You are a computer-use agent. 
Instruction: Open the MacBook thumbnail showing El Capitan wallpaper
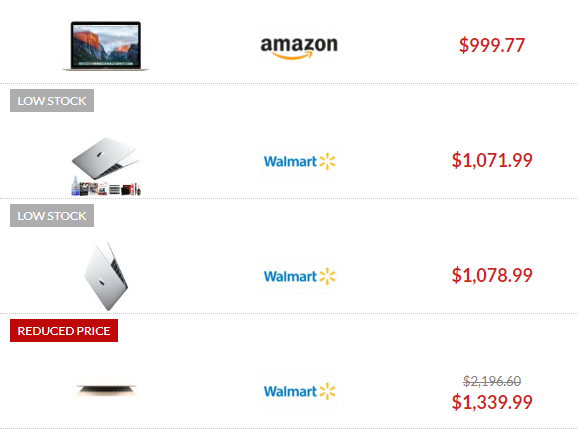[x=106, y=46]
